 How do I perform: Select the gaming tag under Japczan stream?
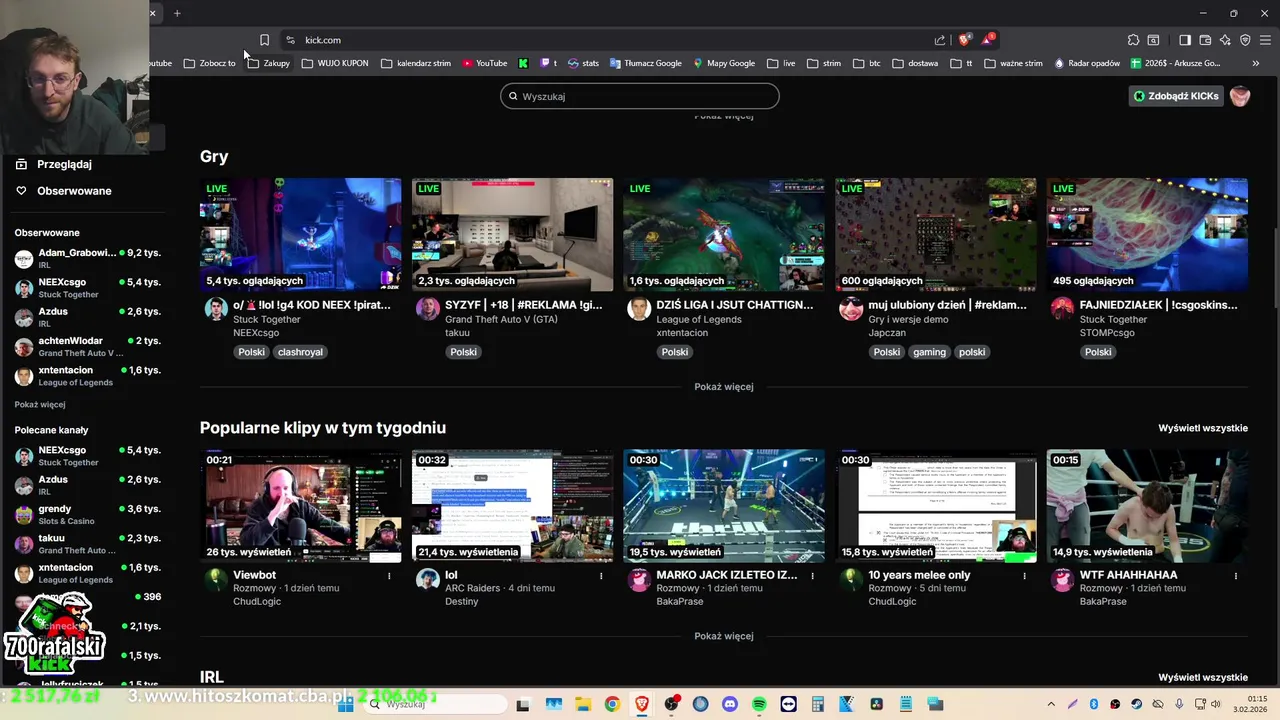pos(929,352)
